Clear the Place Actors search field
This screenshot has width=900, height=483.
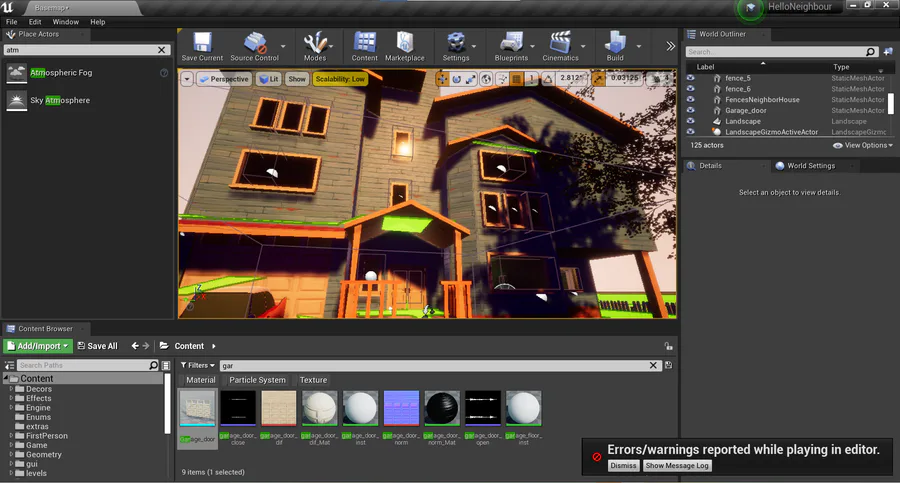[x=162, y=50]
